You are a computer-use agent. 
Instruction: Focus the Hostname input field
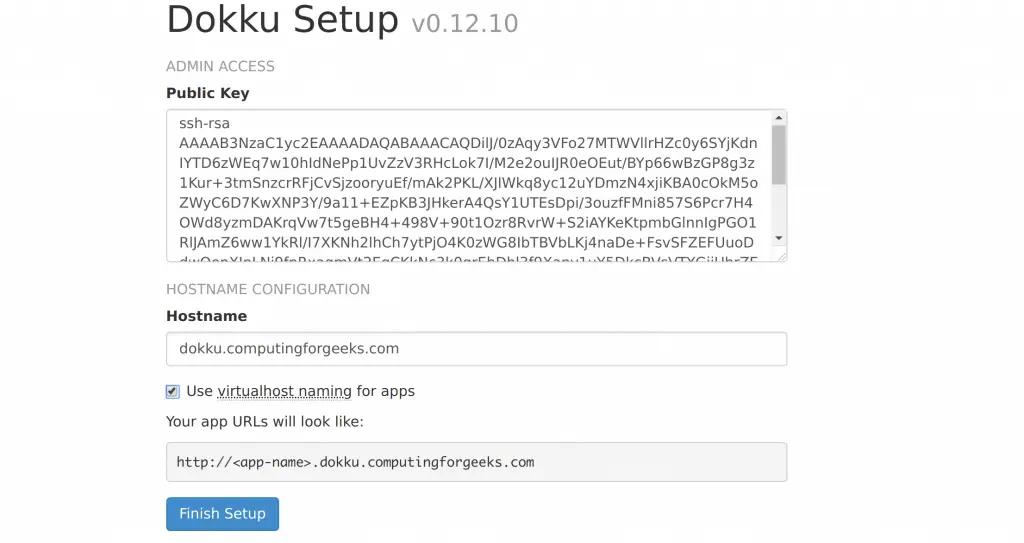coord(476,349)
